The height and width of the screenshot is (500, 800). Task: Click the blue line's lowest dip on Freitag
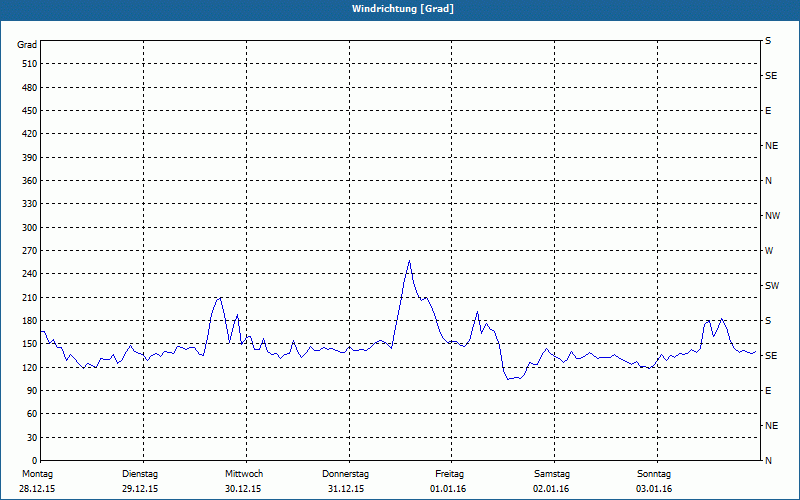[x=508, y=379]
